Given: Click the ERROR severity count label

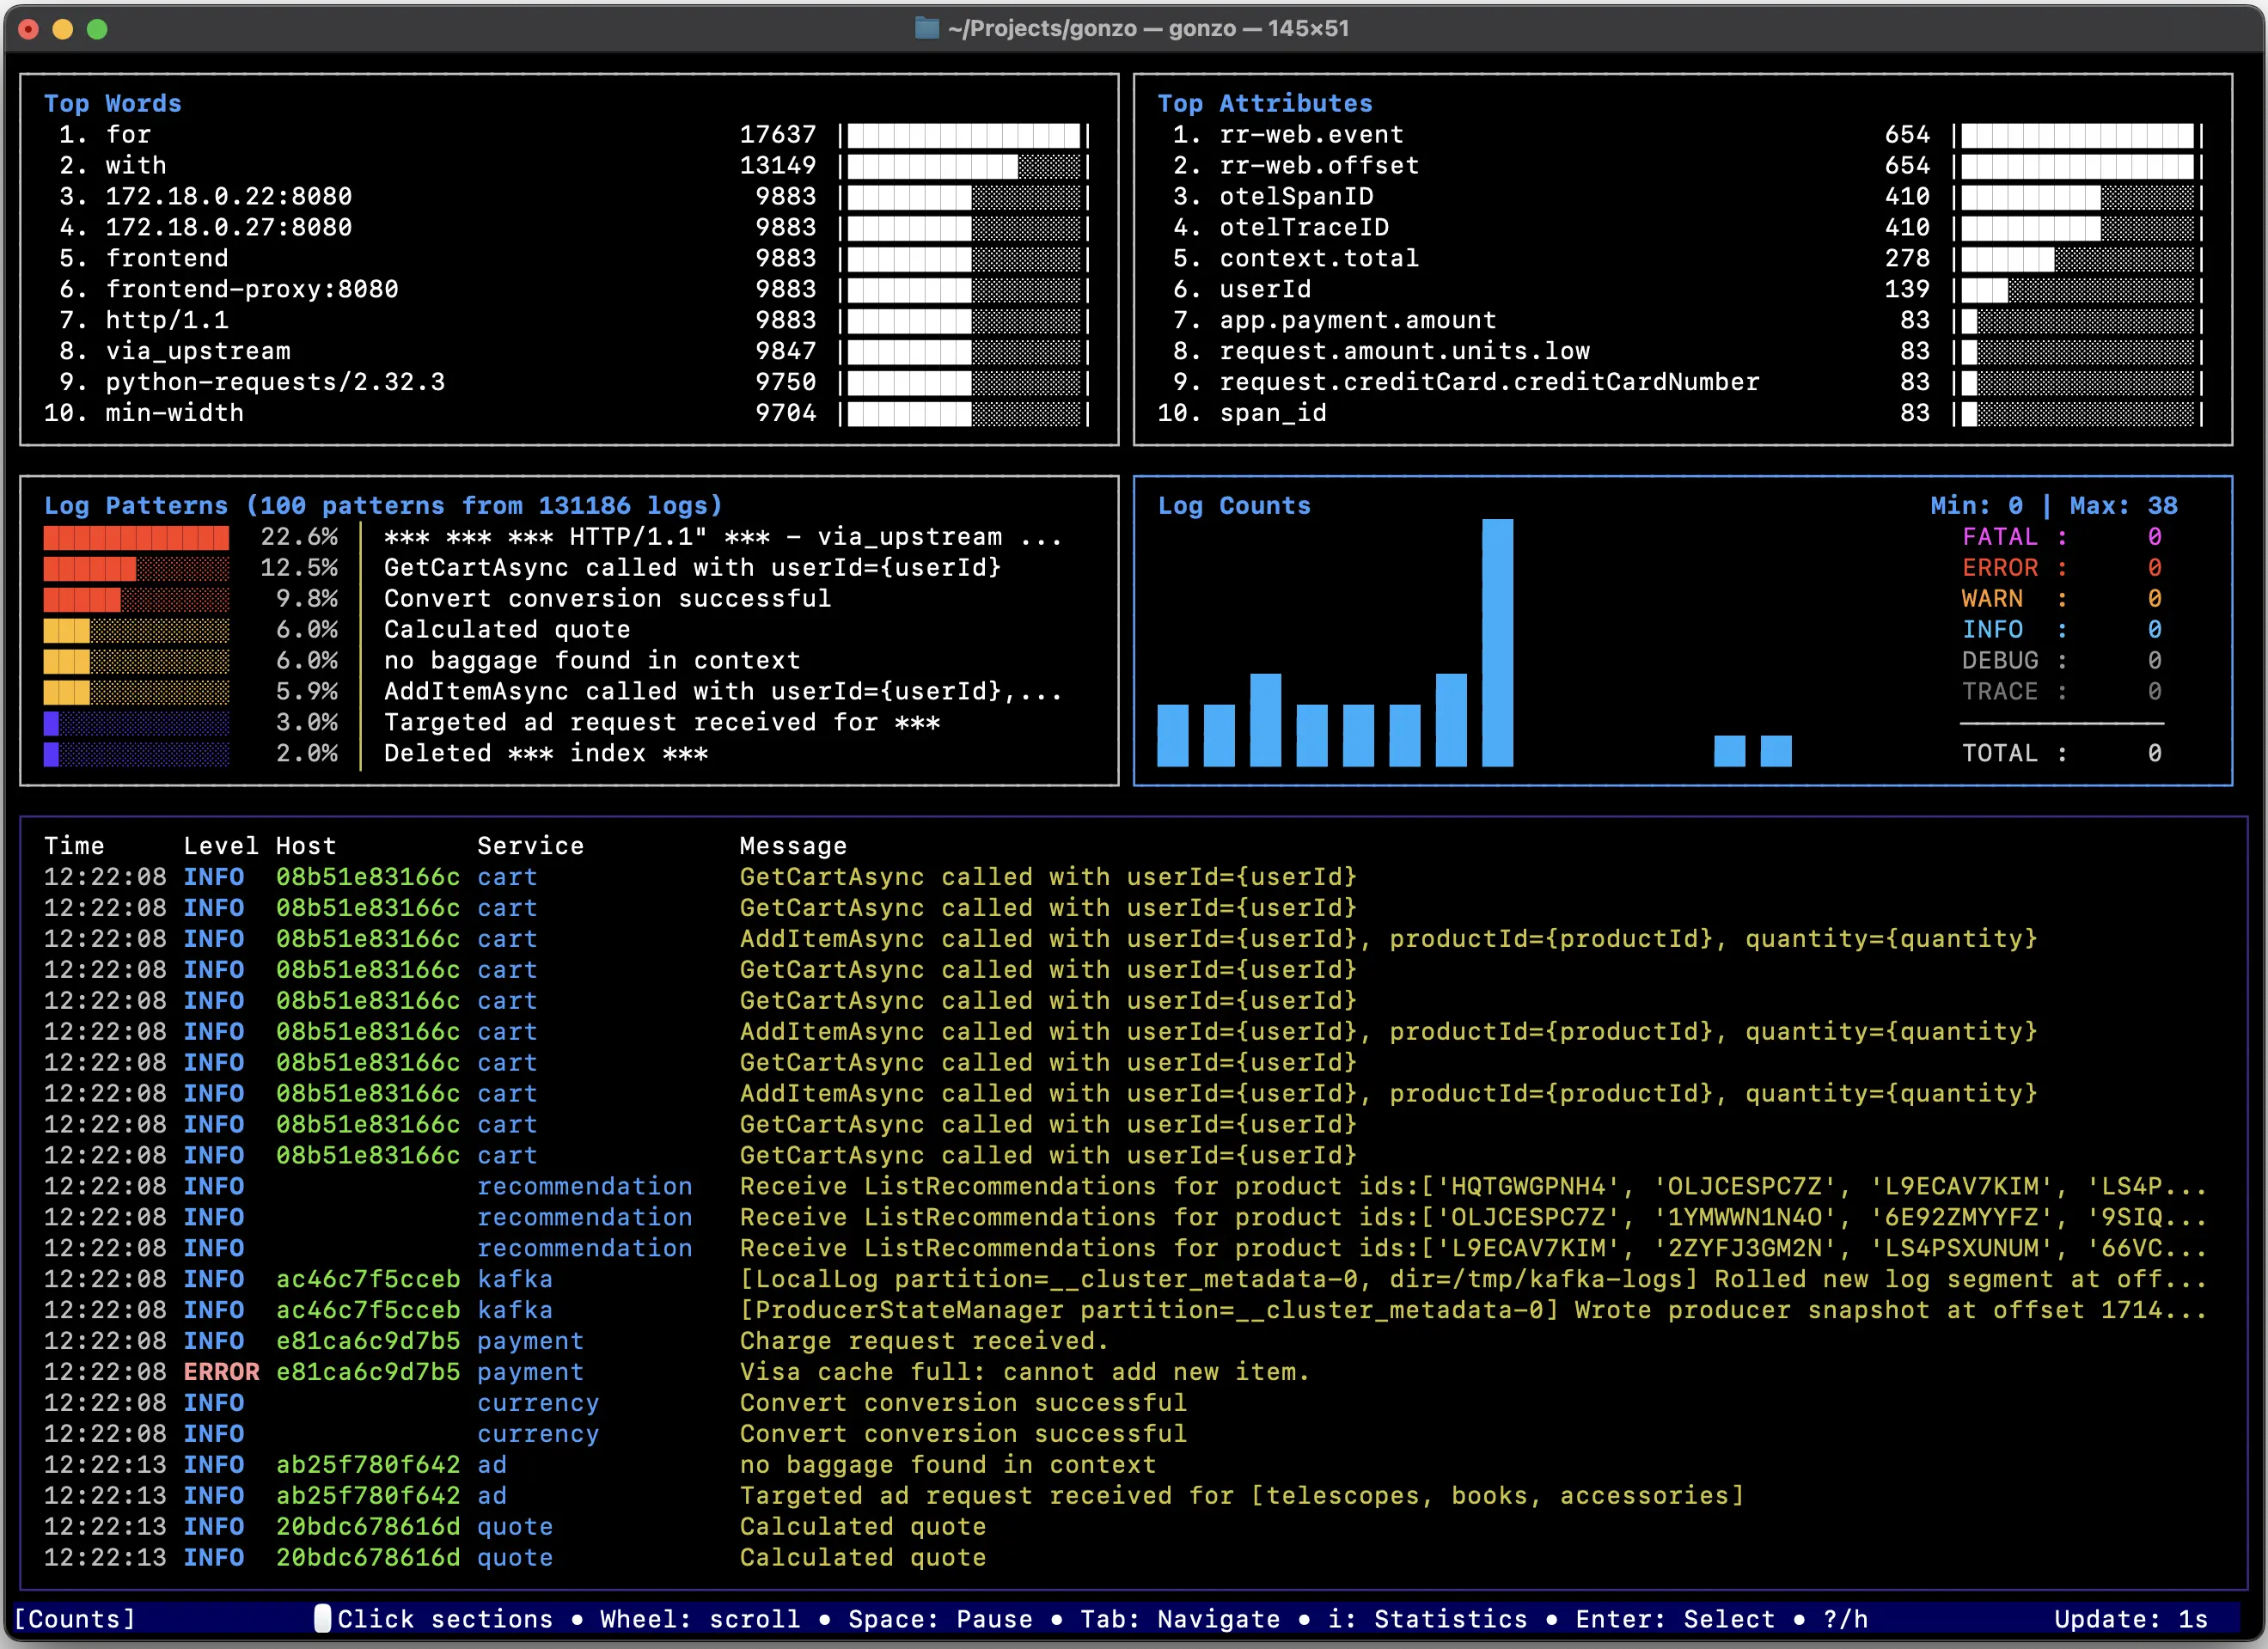Looking at the screenshot, I should (1999, 568).
